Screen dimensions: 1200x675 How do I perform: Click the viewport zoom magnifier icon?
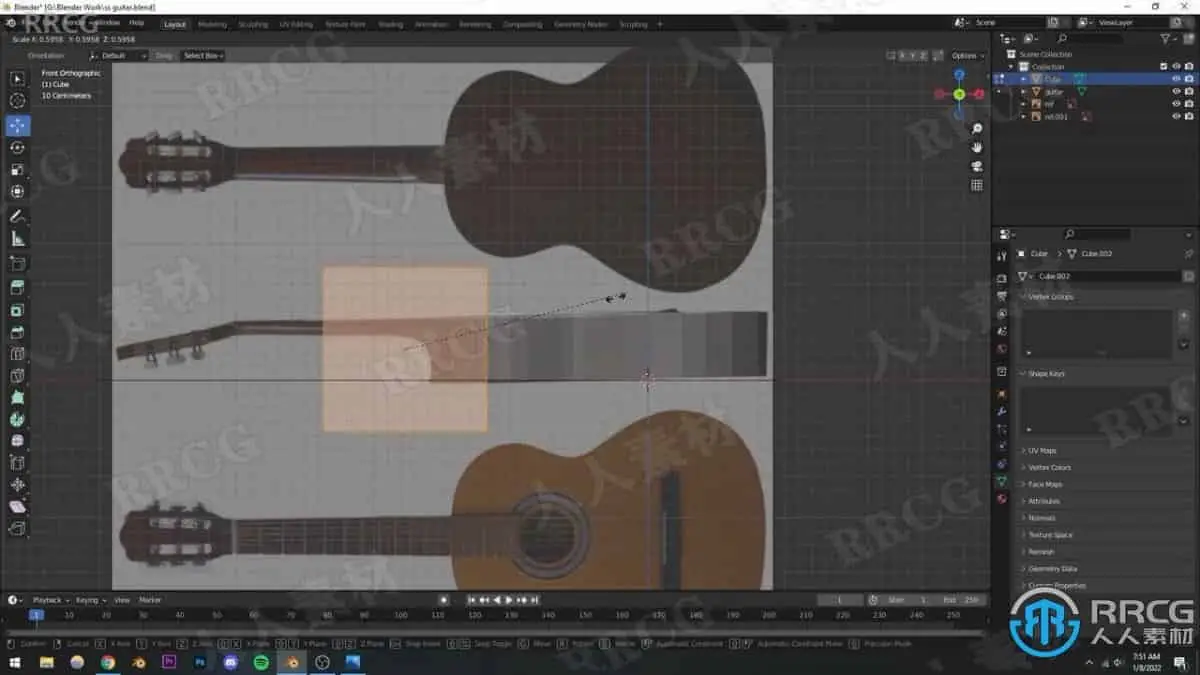pyautogui.click(x=977, y=129)
